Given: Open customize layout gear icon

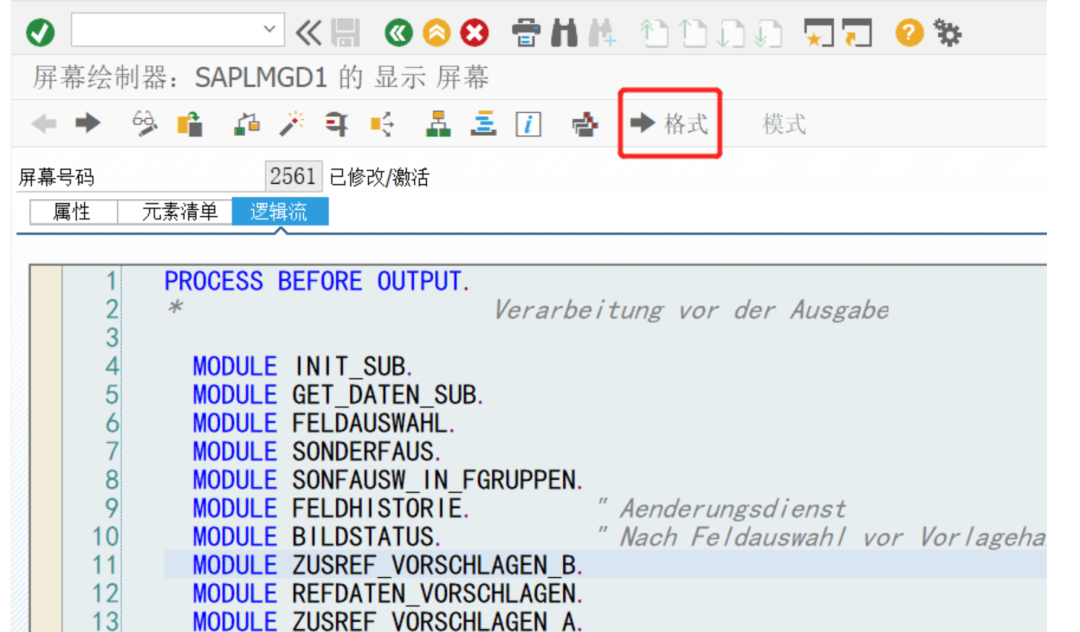Looking at the screenshot, I should point(947,32).
